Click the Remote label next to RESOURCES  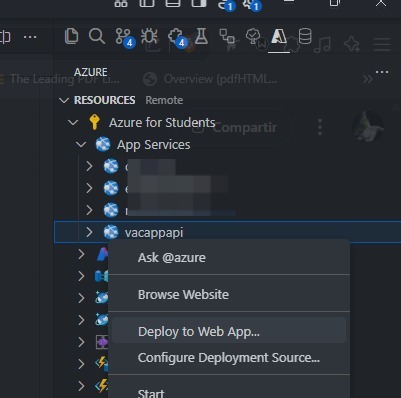(x=164, y=100)
